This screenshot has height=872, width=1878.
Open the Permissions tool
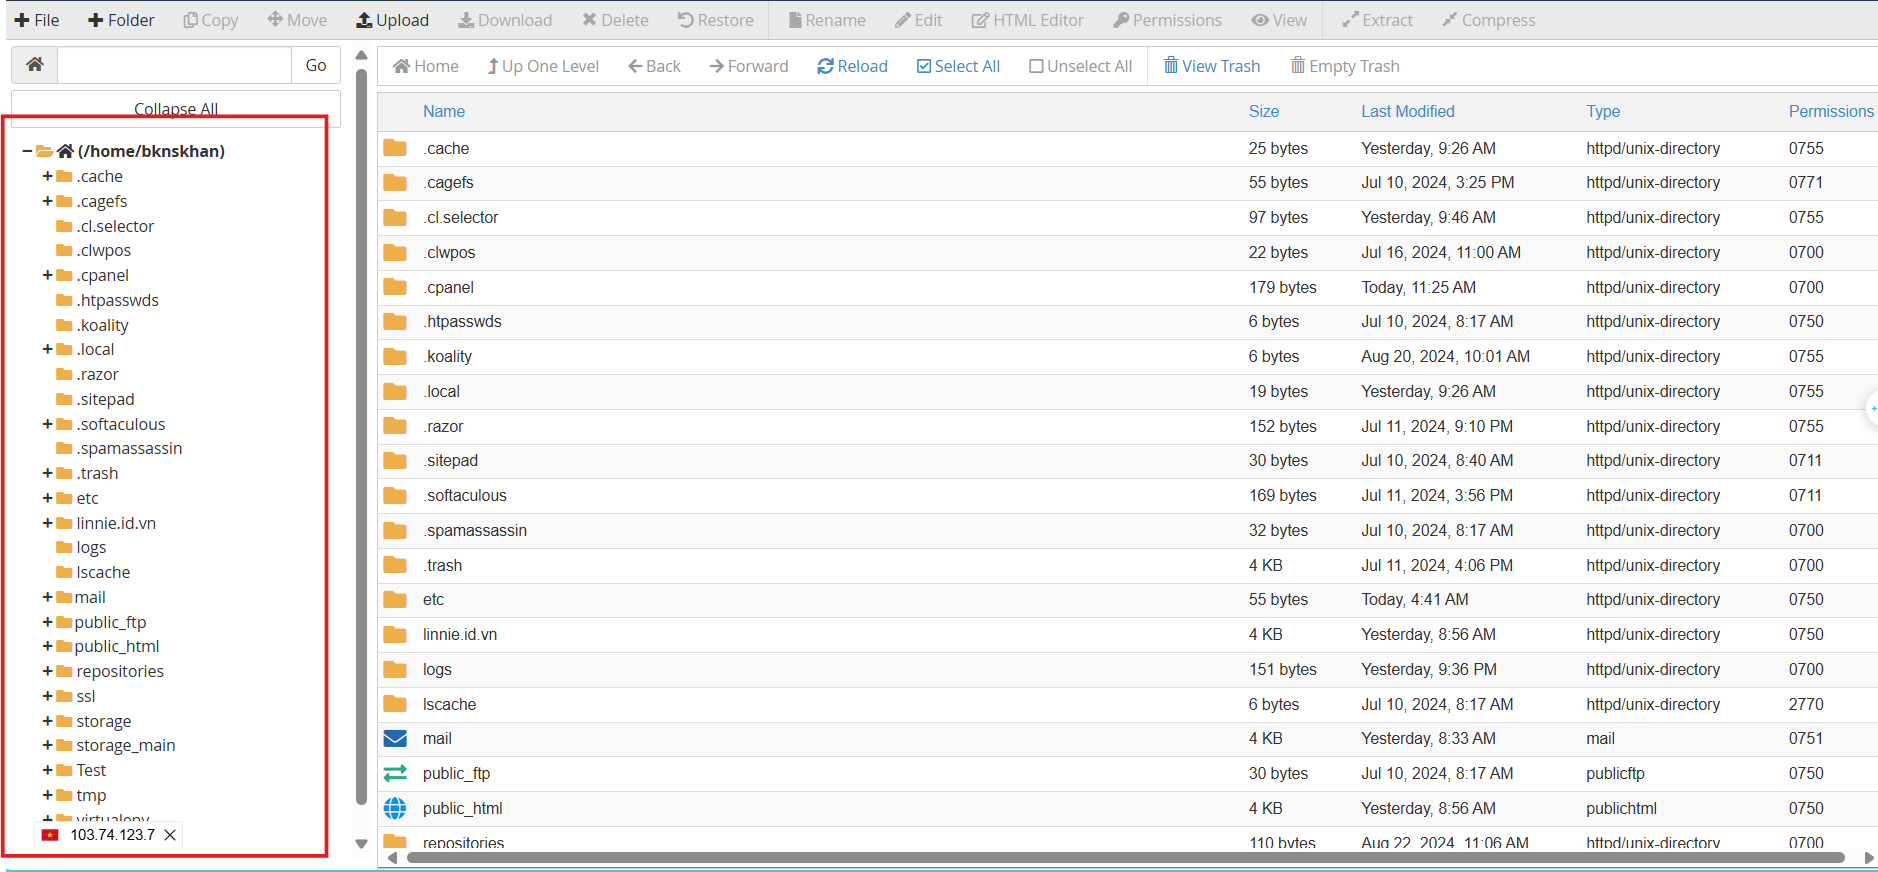click(x=1167, y=20)
